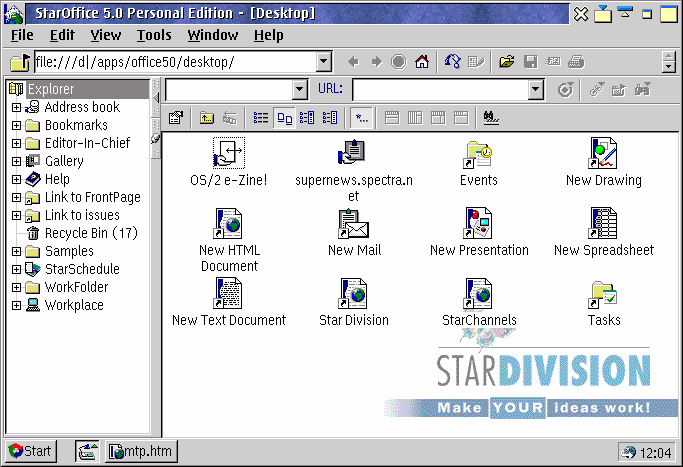Open New HTML Document icon
This screenshot has height=467, width=683.
pos(228,223)
